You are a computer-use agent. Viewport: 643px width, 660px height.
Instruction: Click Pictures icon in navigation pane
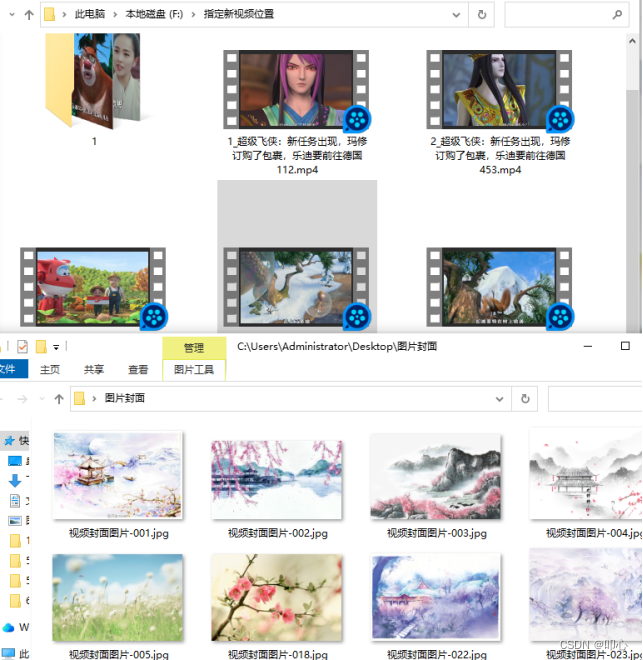15,521
